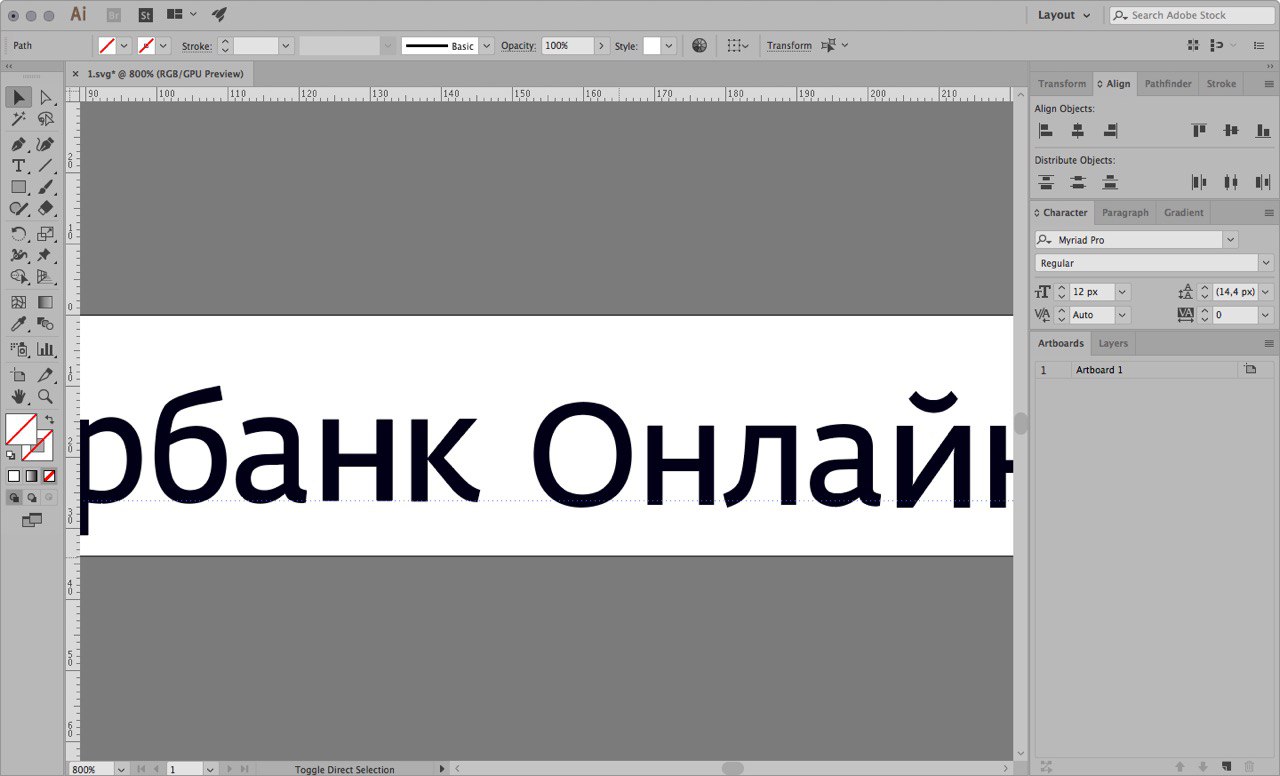This screenshot has height=776, width=1280.
Task: Select the Perspective Grid tool
Action: [x=45, y=277]
